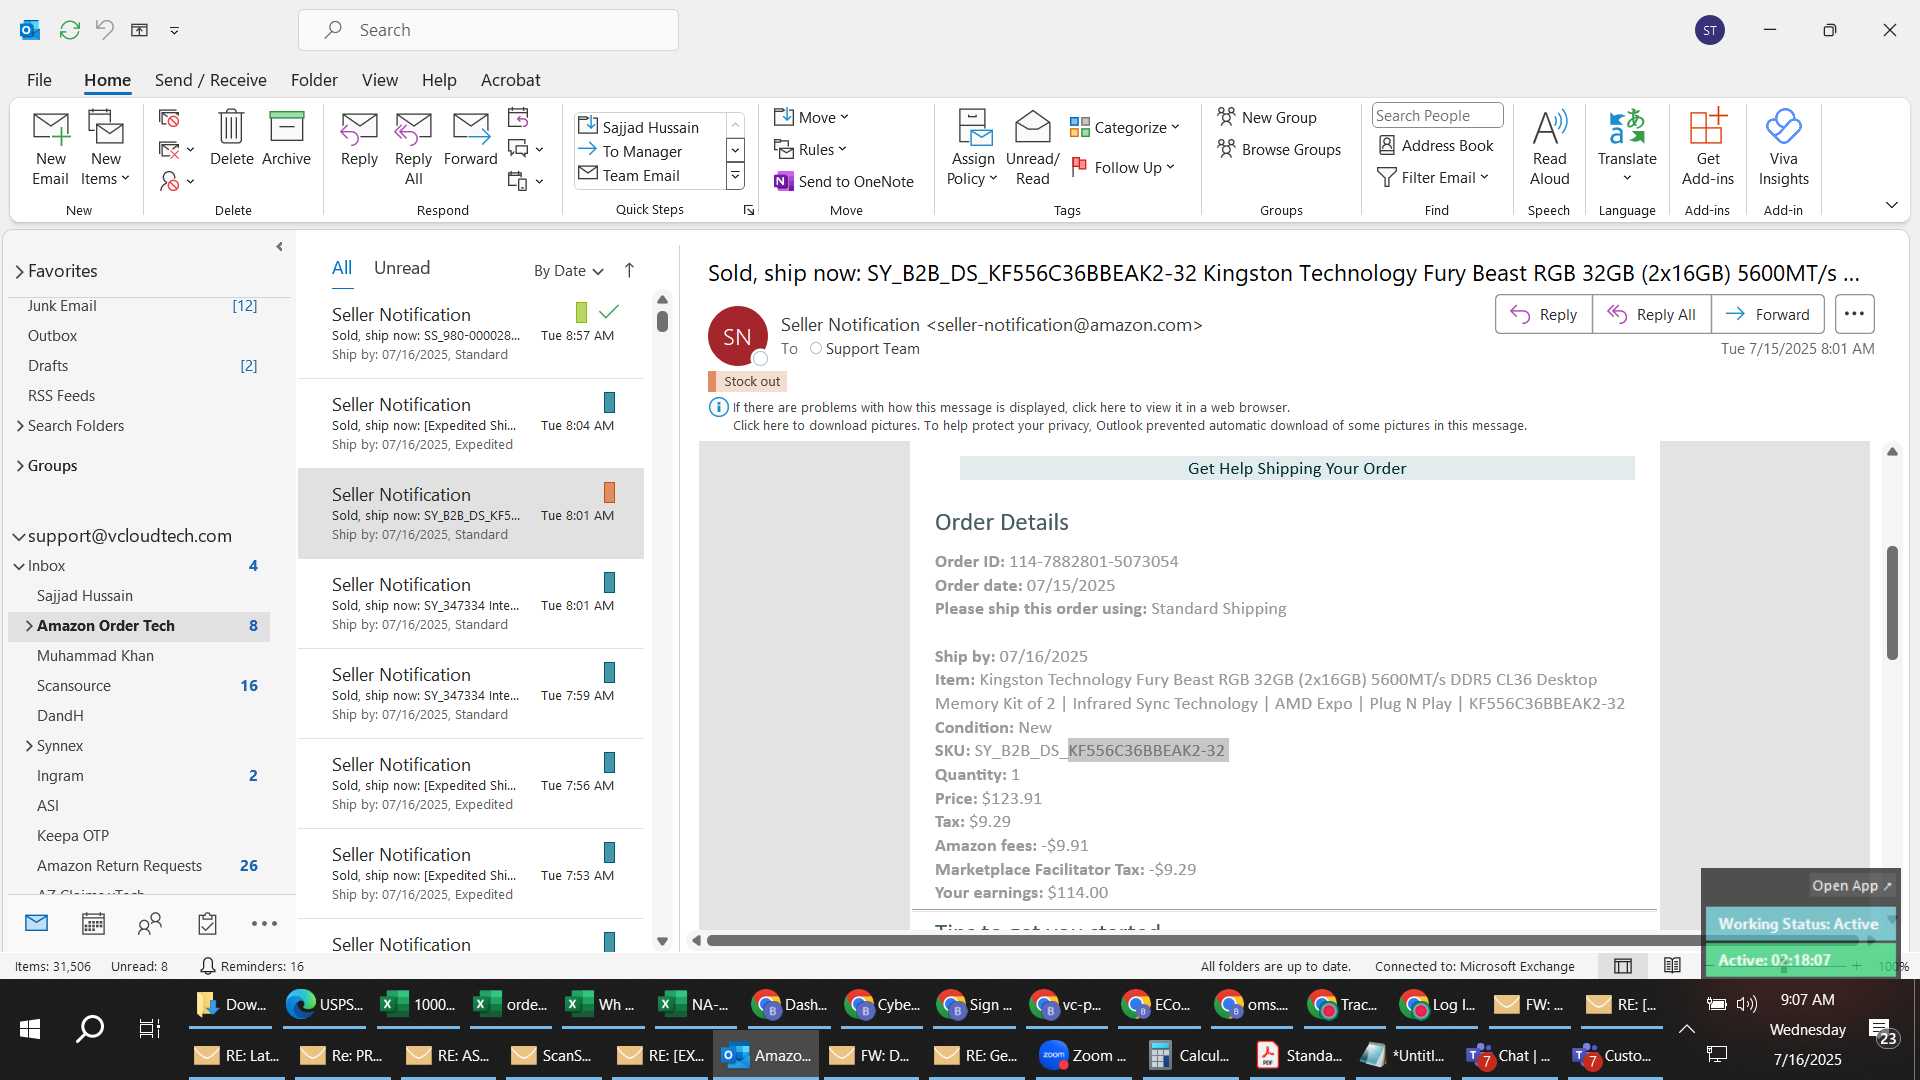1920x1080 pixels.
Task: Expand Amazon Order Tech folder
Action: 28,626
